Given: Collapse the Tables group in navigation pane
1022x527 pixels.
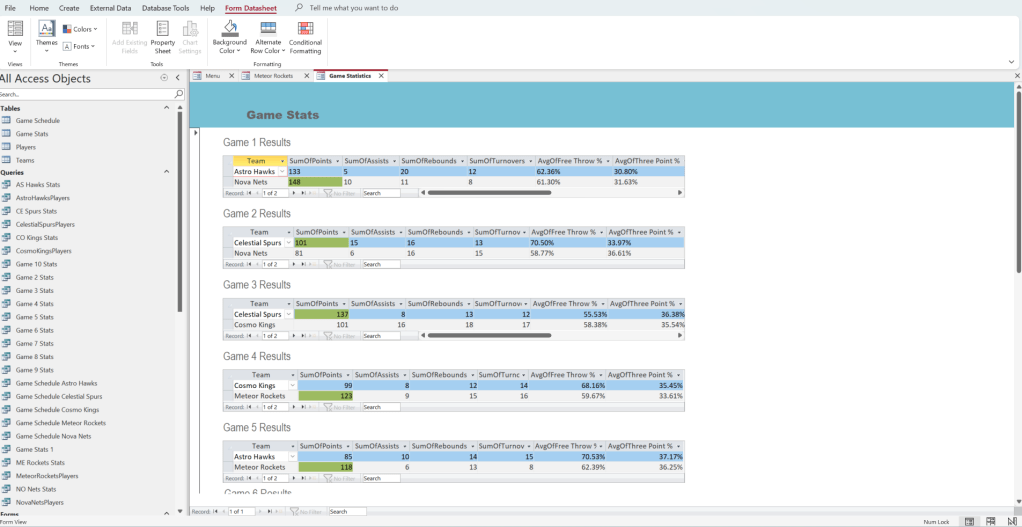Looking at the screenshot, I should tap(167, 108).
